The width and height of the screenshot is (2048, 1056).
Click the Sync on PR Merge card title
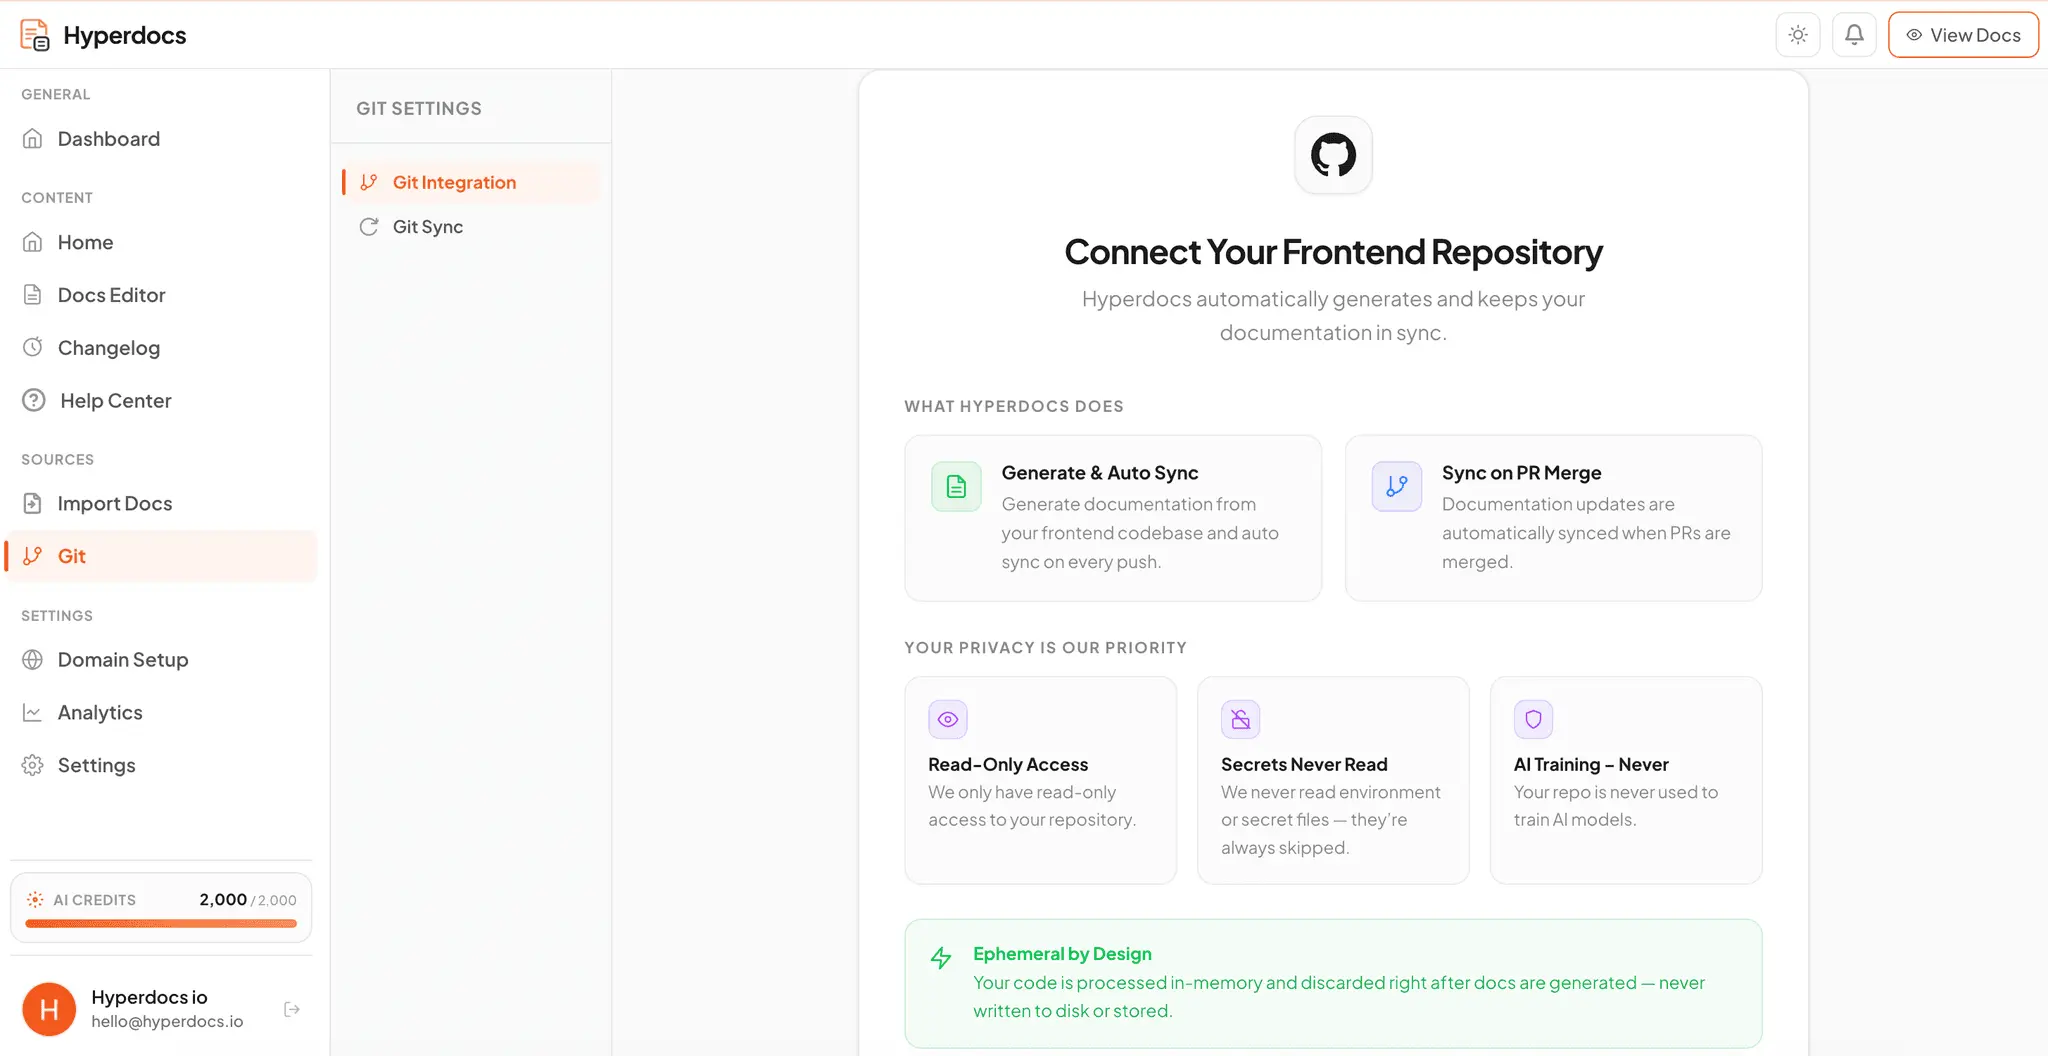click(1522, 473)
